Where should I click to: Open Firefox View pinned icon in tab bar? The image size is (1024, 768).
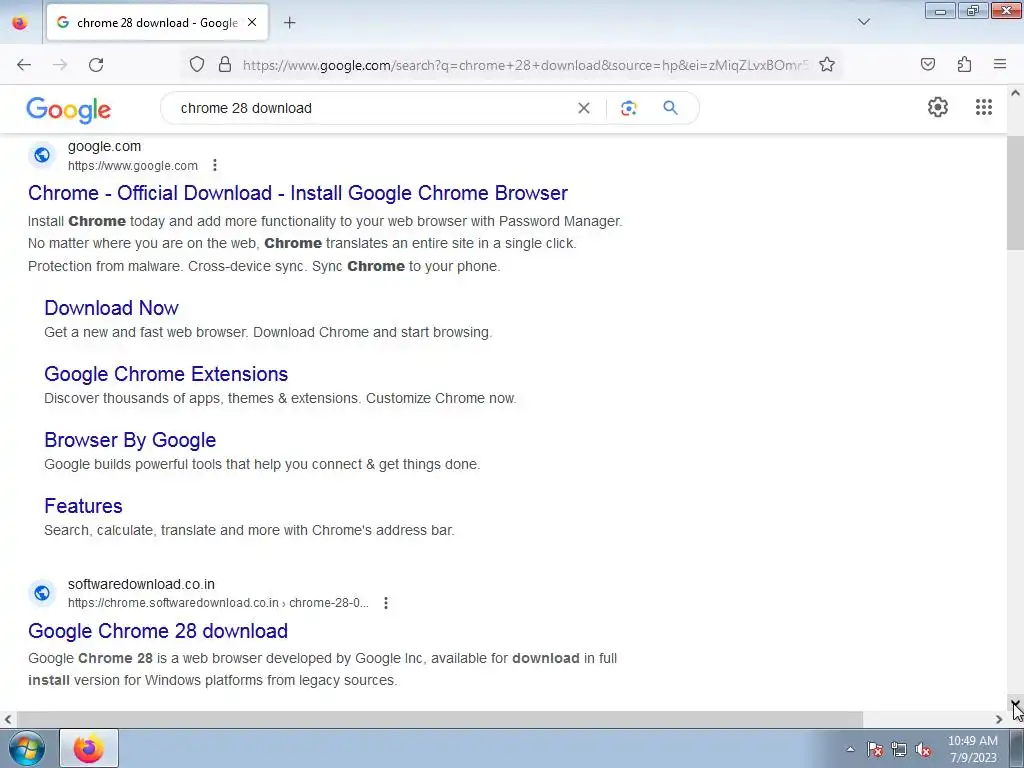[x=20, y=23]
